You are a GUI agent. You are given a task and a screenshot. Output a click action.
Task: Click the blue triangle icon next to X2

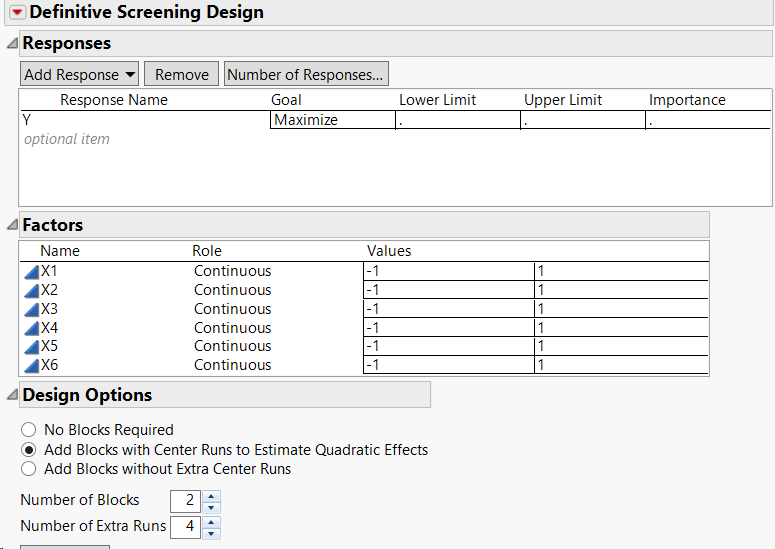click(x=31, y=290)
